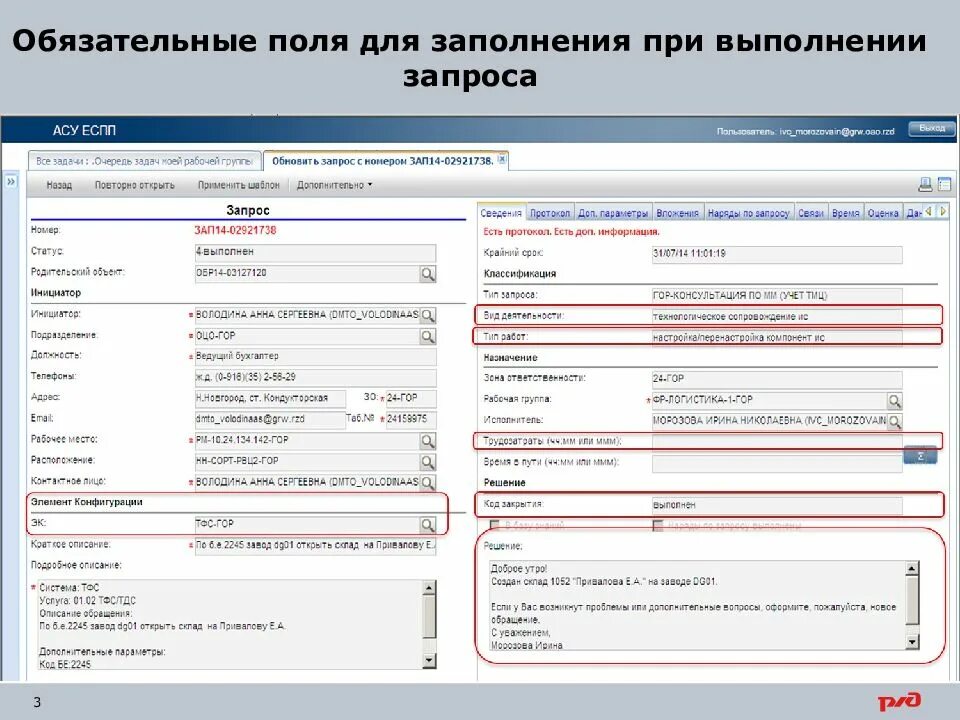Viewport: 960px width, 720px height.
Task: Click magnifier next to Рабочая группа
Action: [894, 401]
